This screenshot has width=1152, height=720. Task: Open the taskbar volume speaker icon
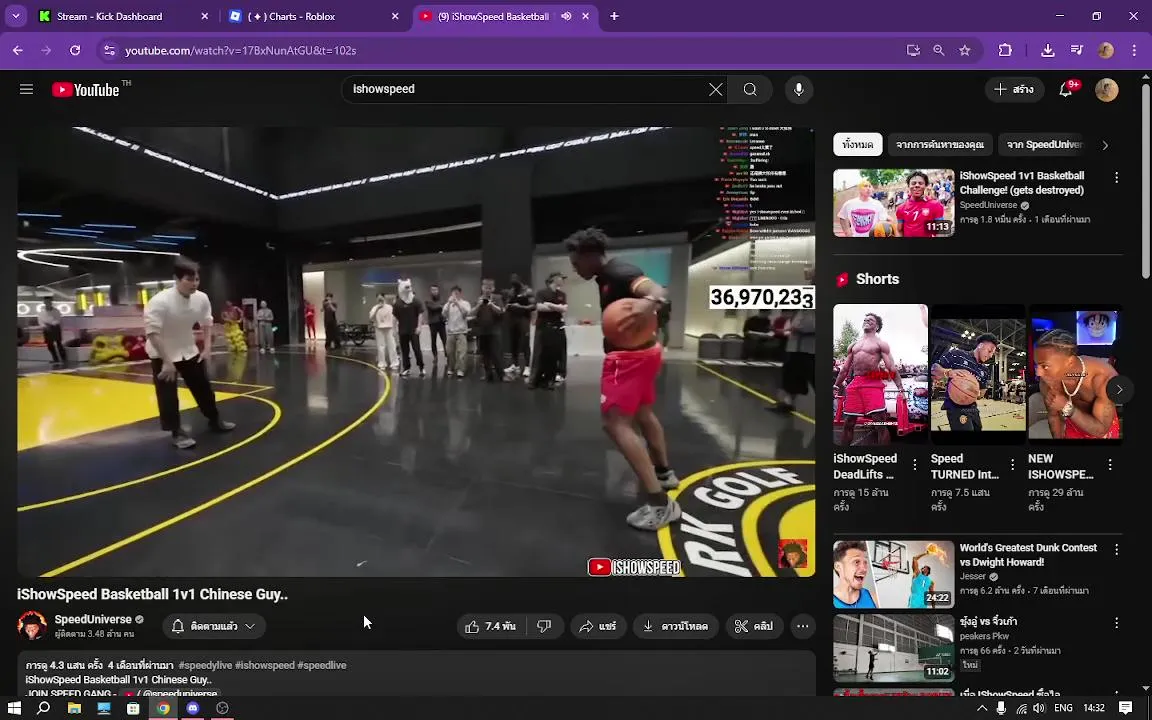(1039, 708)
